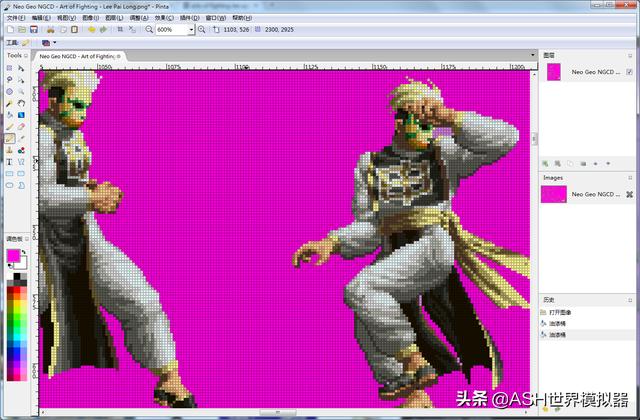Expand the tool options dropdown arrow

(x=54, y=43)
